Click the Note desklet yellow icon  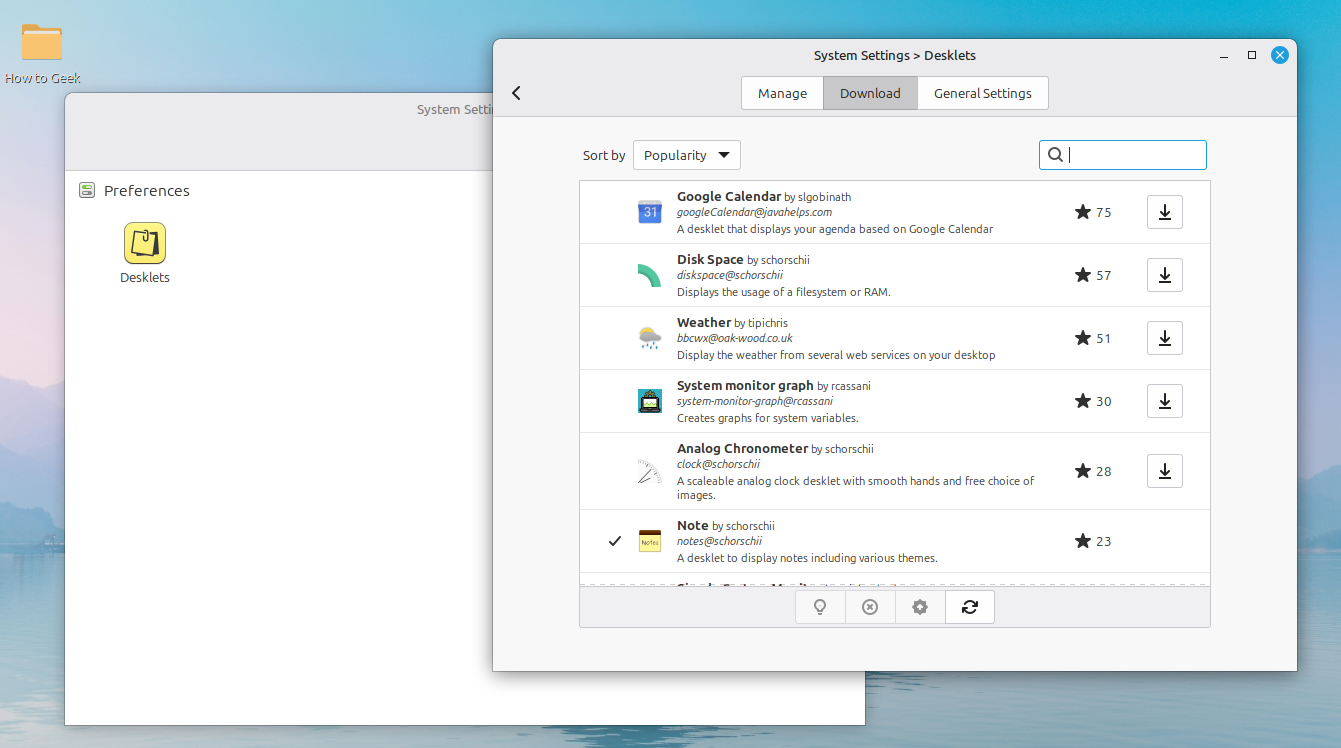point(650,541)
